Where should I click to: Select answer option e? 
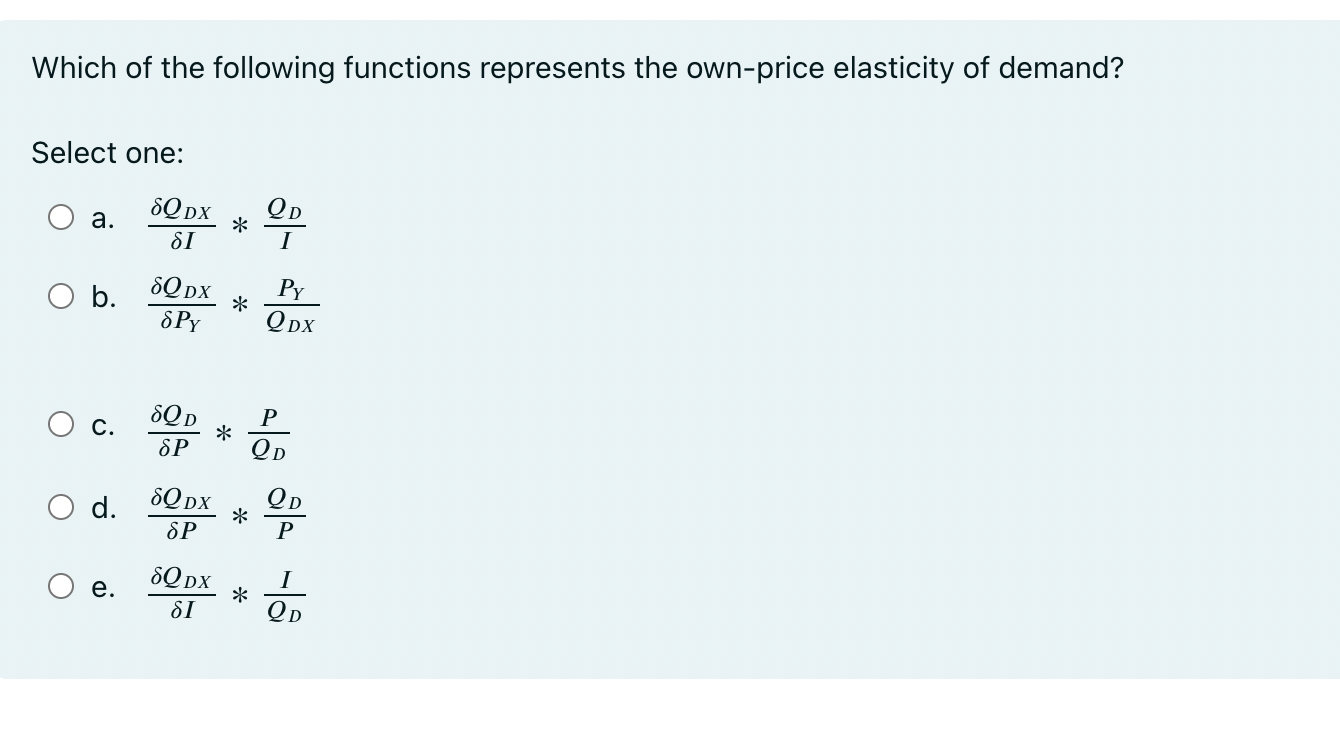61,587
